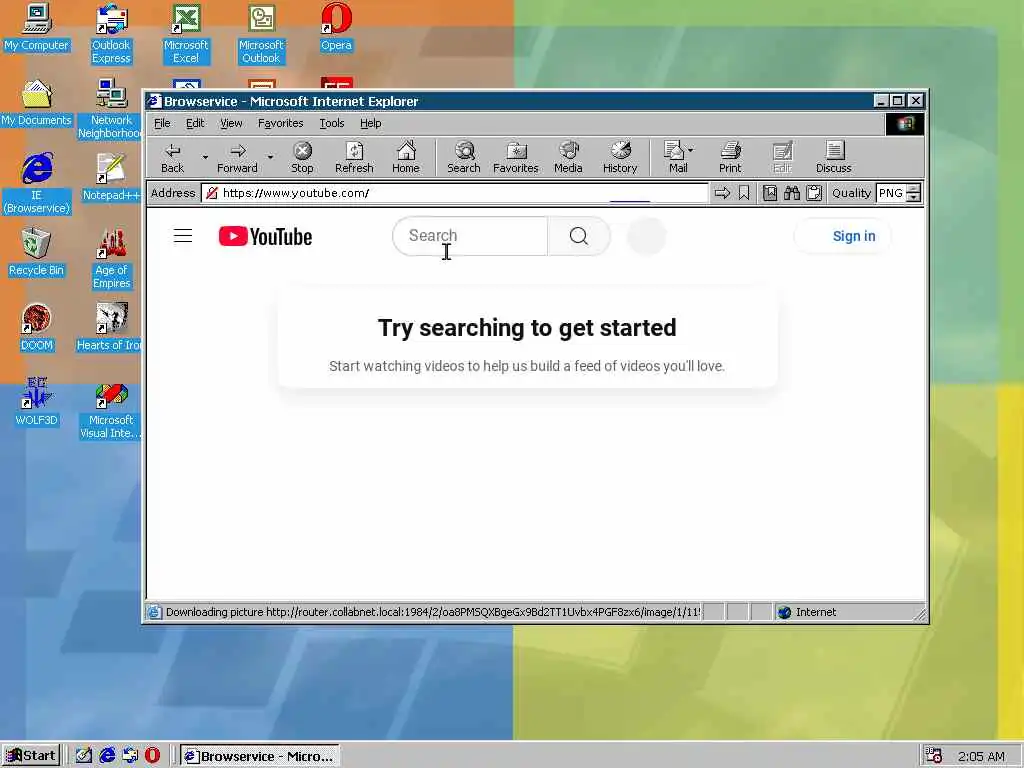1024x768 pixels.
Task: Open the View menu
Action: pos(231,123)
